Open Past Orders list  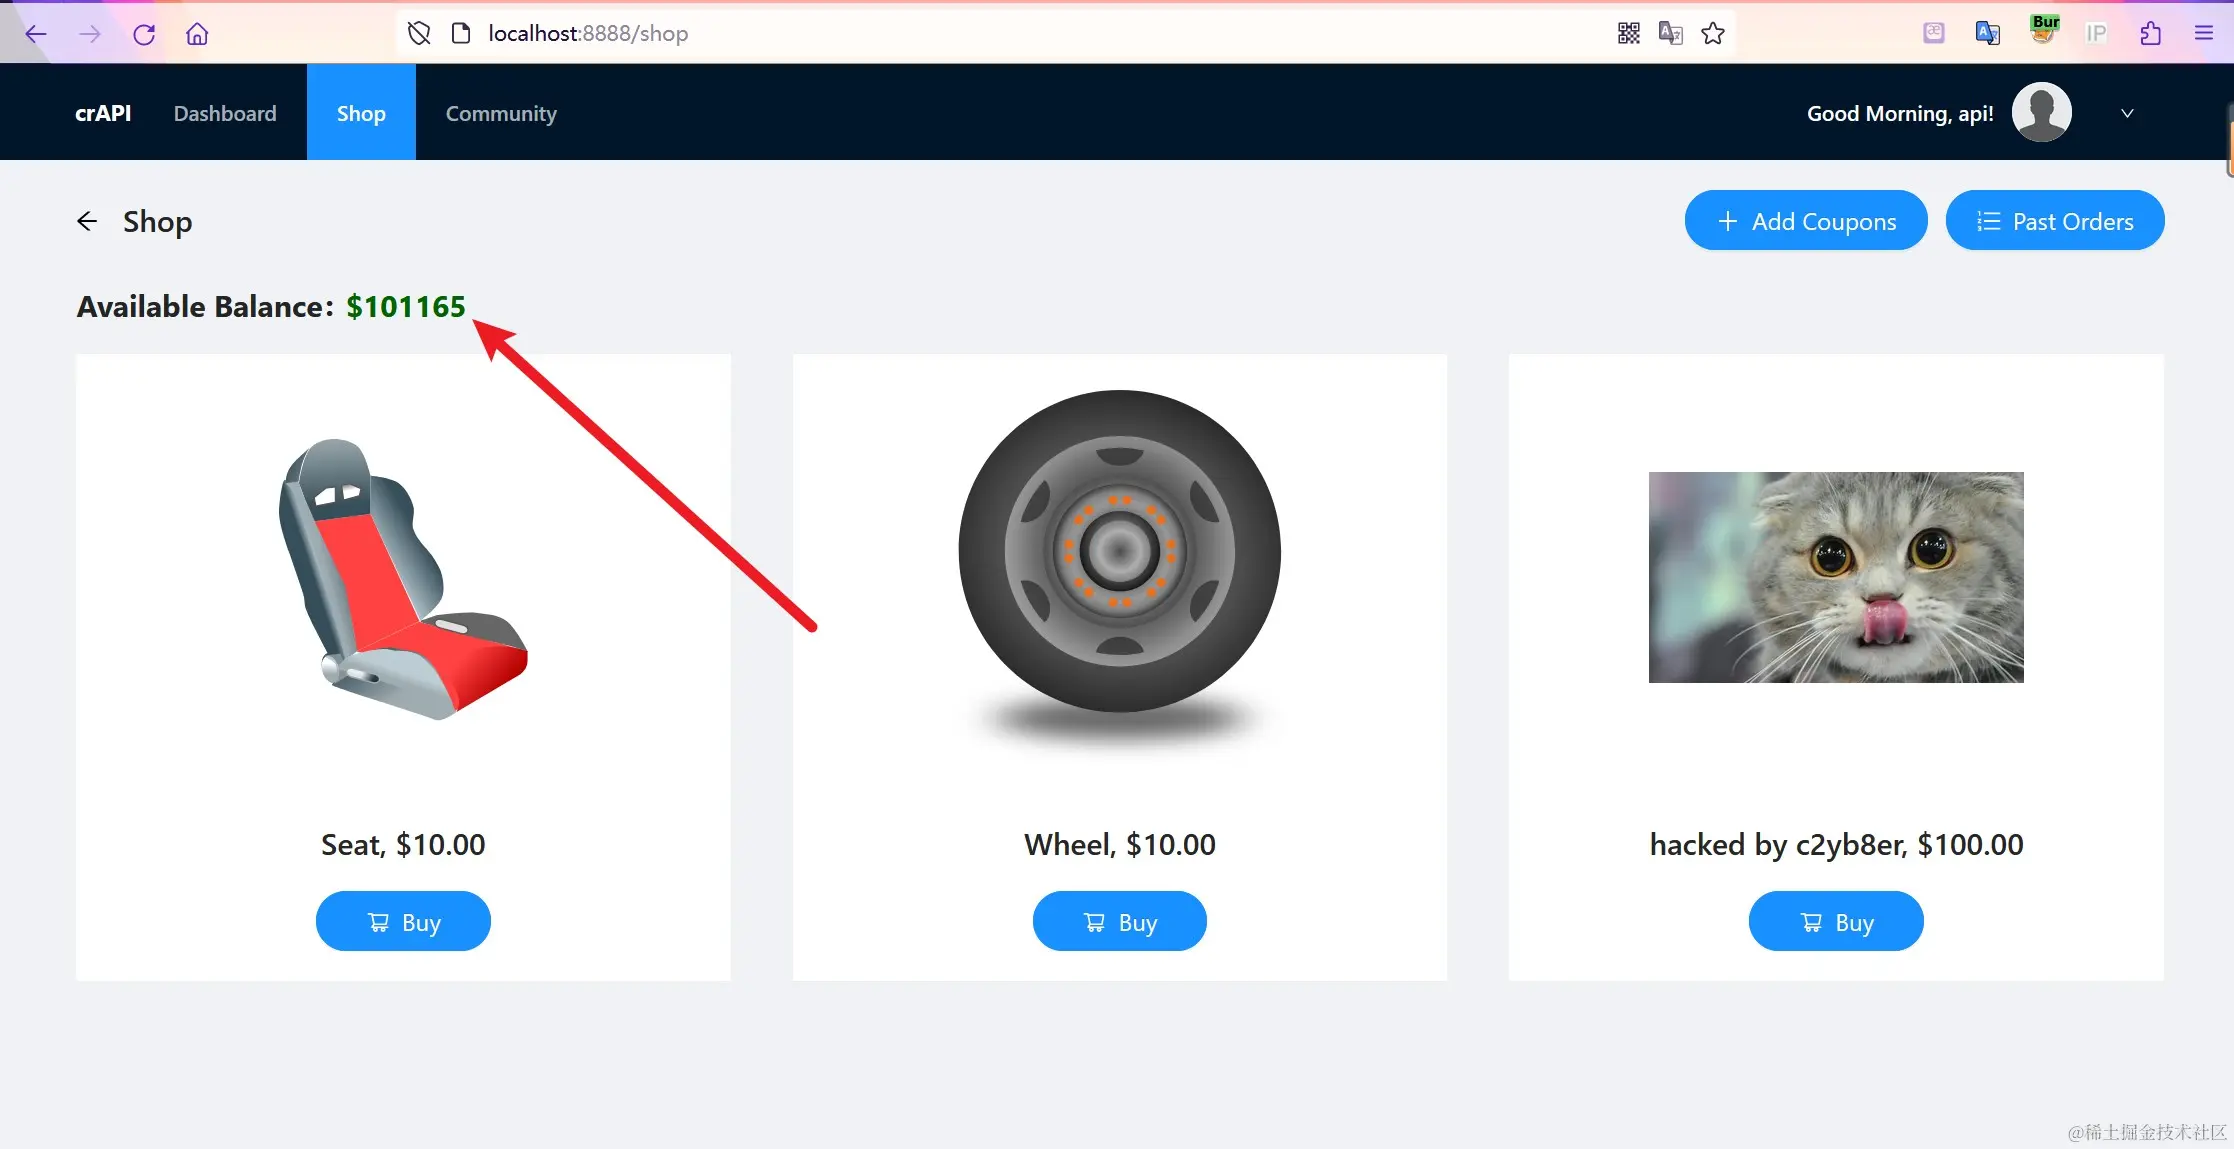click(2054, 221)
